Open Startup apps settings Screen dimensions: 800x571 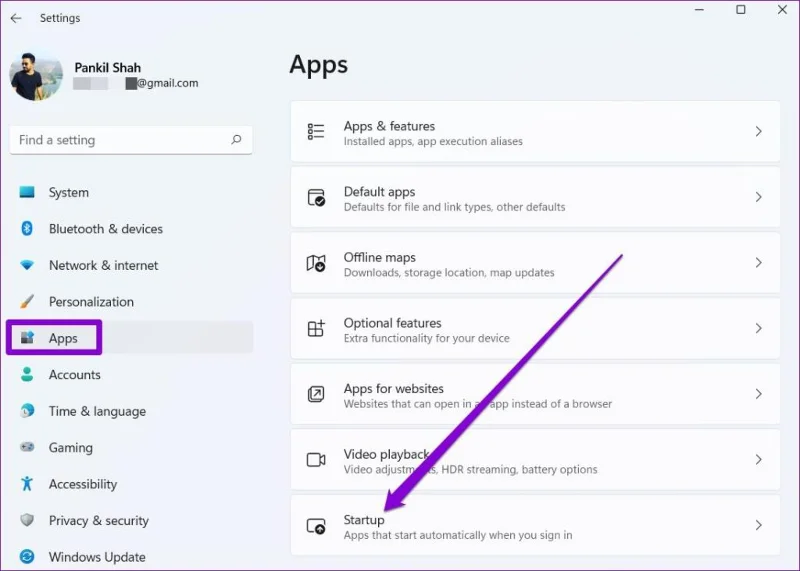pos(535,525)
